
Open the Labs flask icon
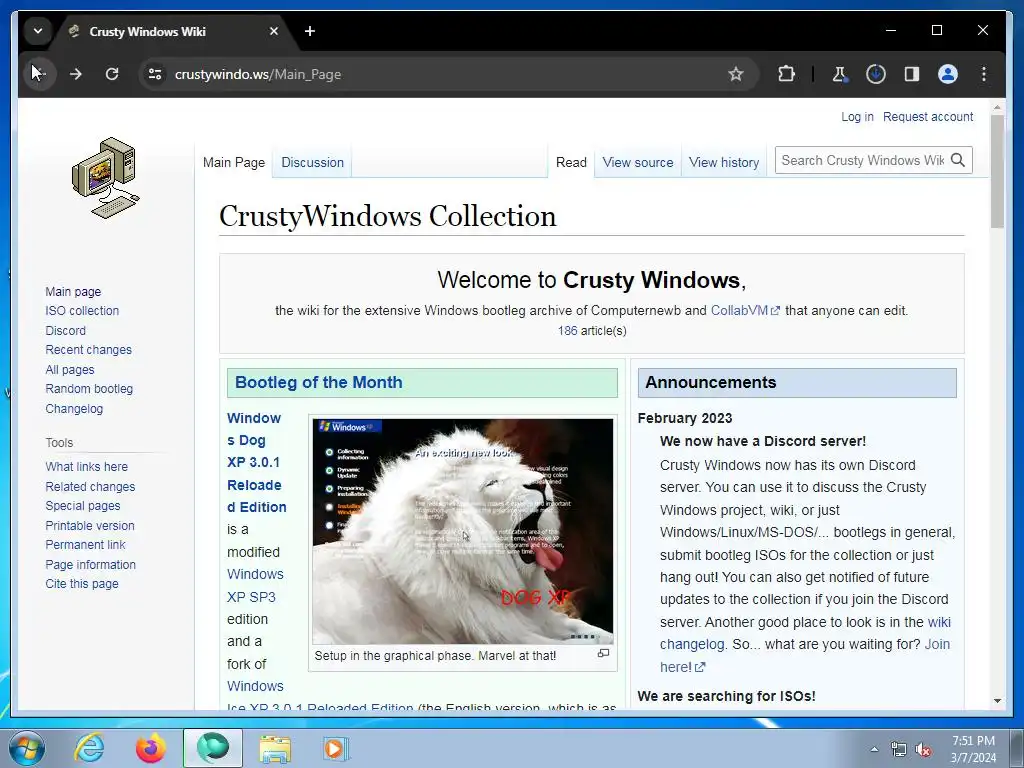pos(839,74)
